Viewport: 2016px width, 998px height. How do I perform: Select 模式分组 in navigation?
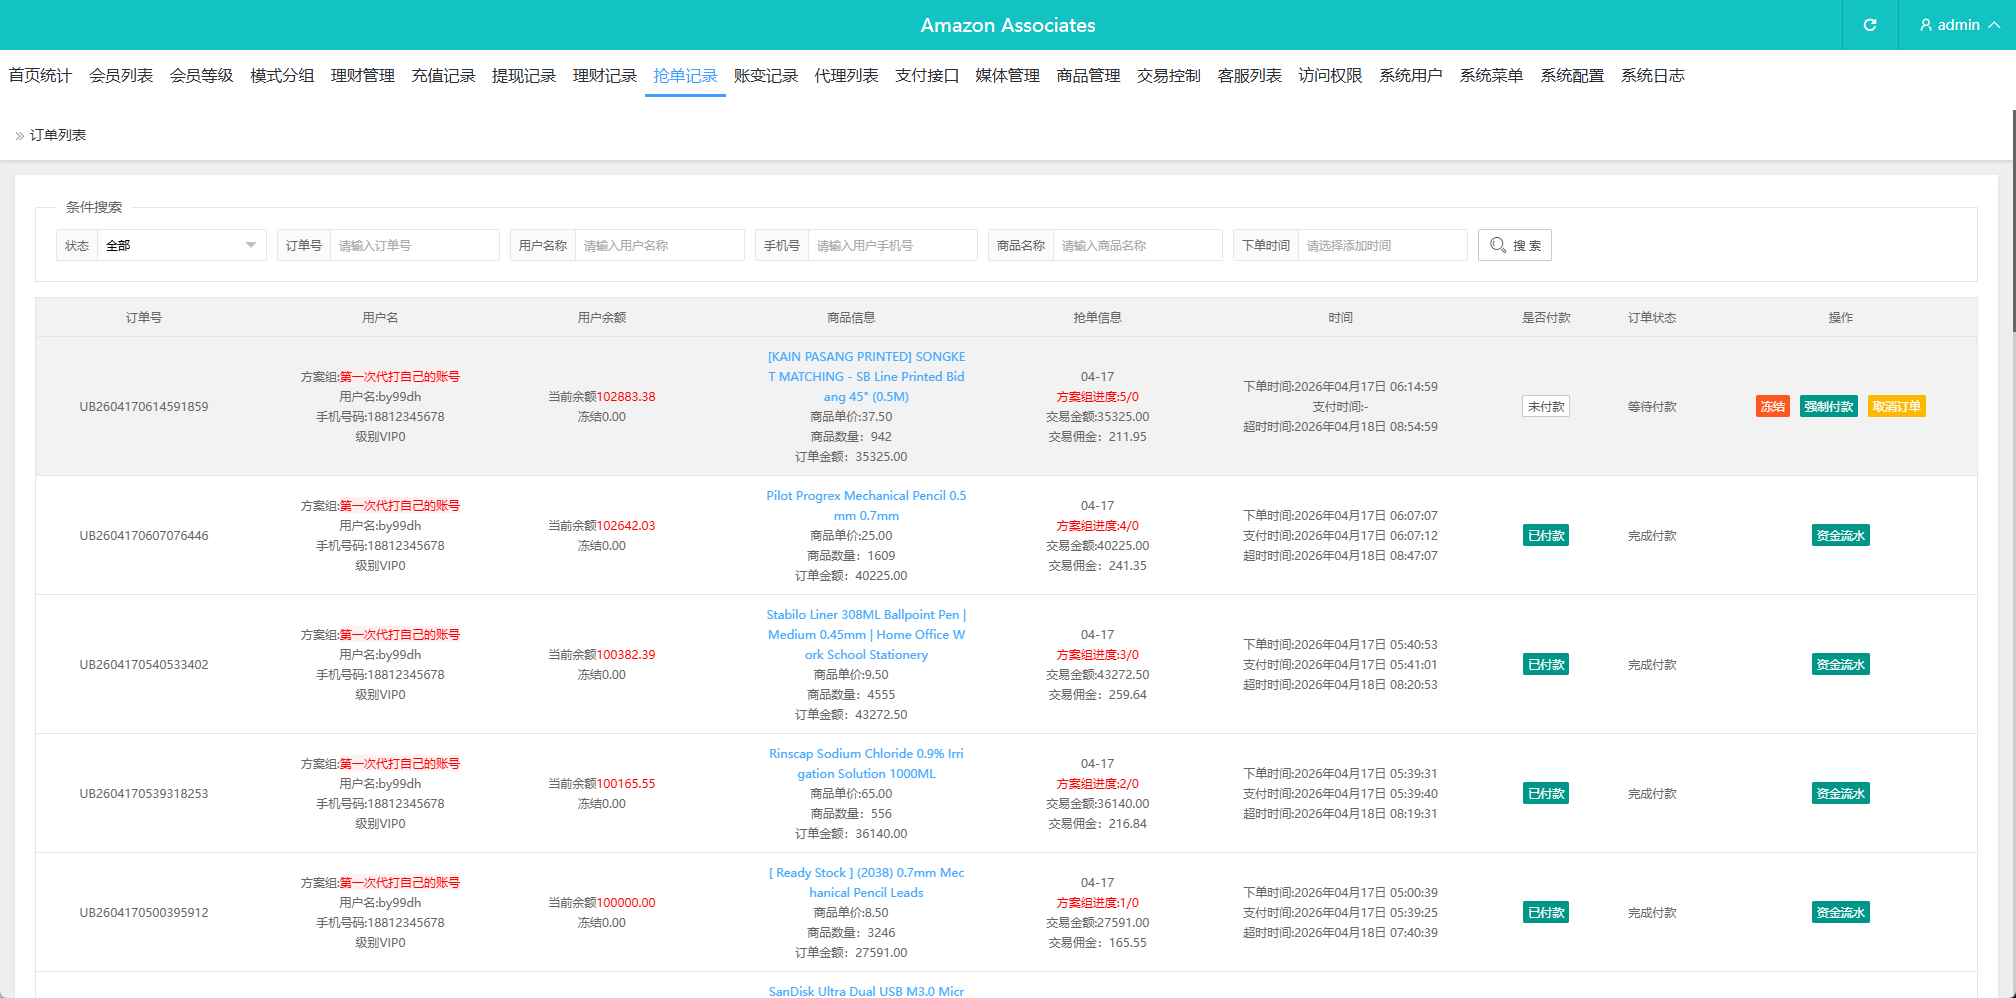282,75
